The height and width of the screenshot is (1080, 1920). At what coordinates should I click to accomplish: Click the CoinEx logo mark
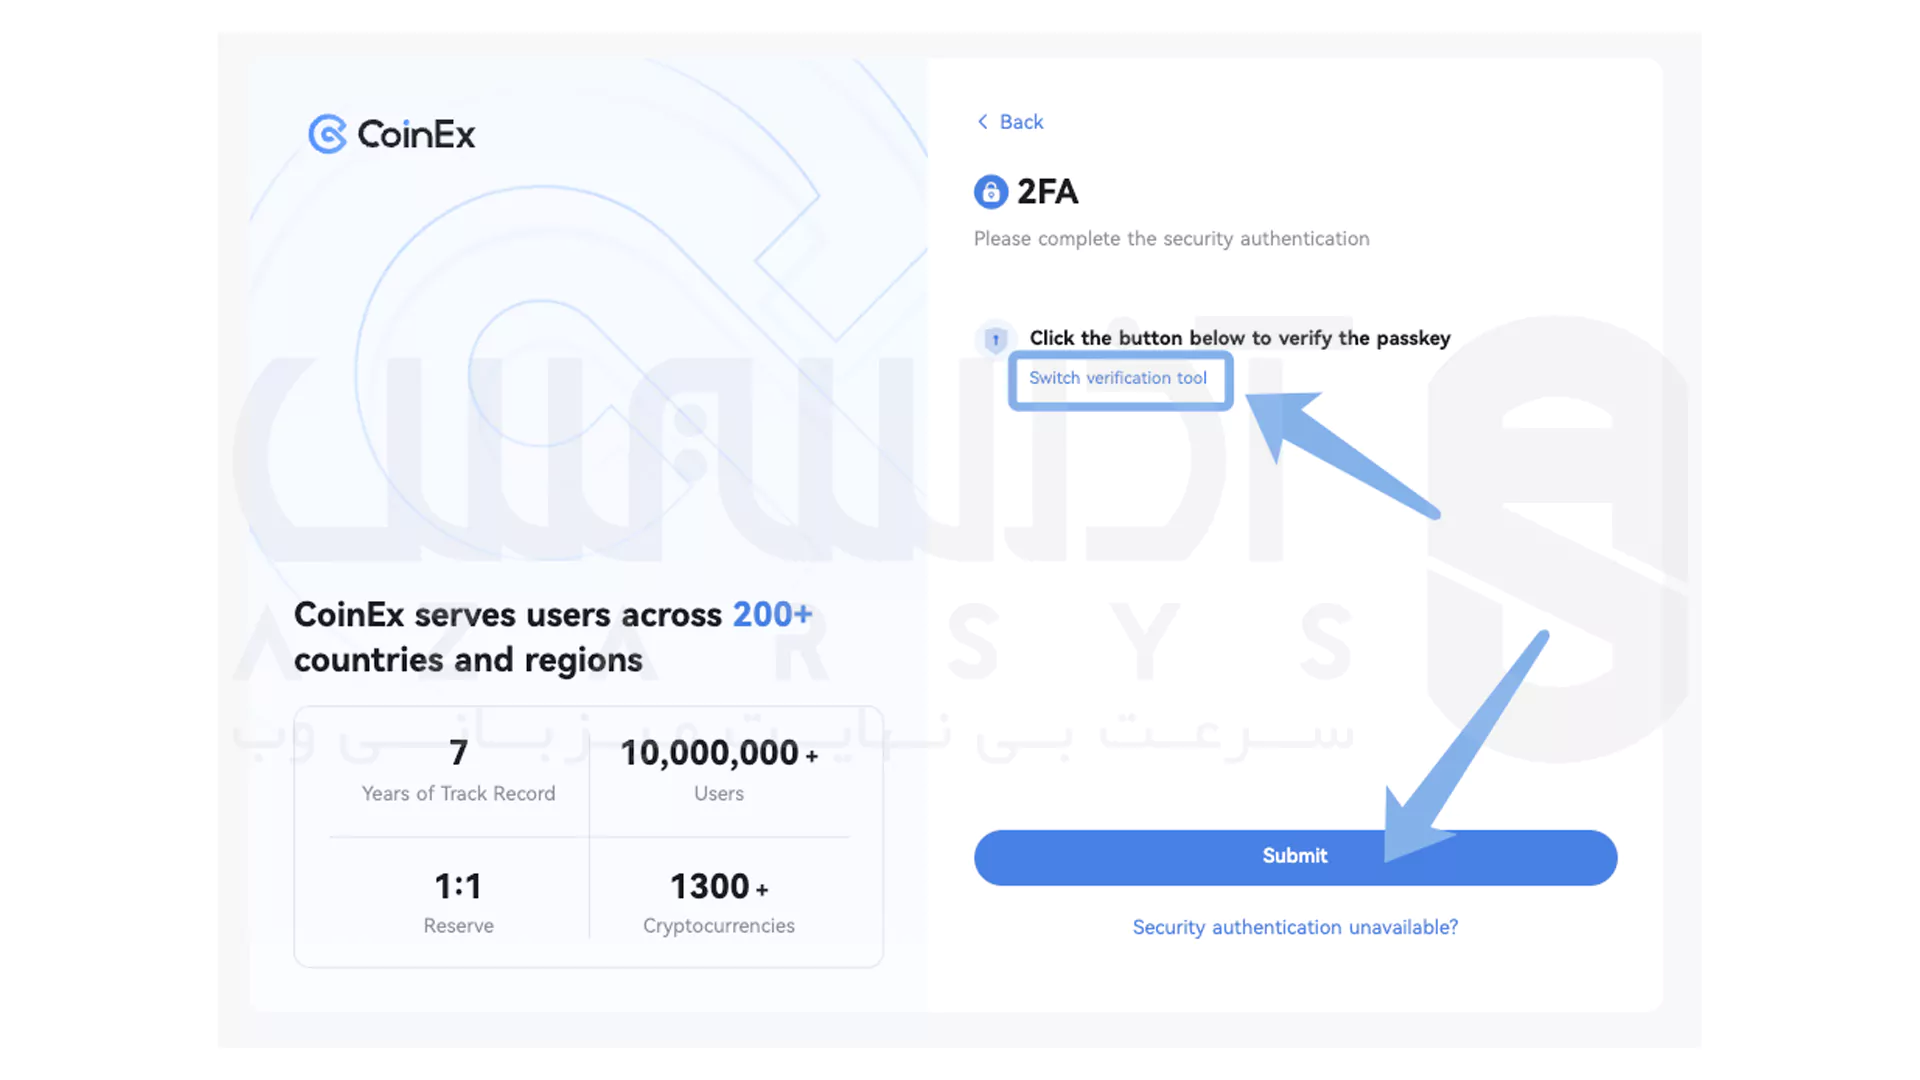[x=327, y=134]
